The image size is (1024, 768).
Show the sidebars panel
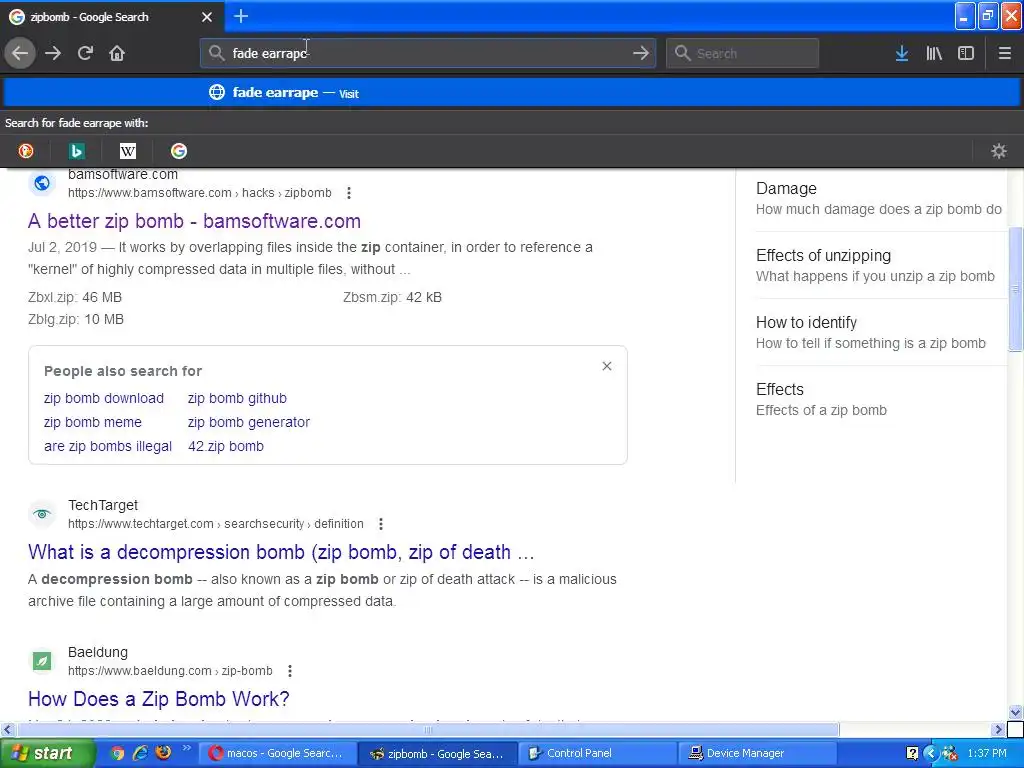pos(966,54)
